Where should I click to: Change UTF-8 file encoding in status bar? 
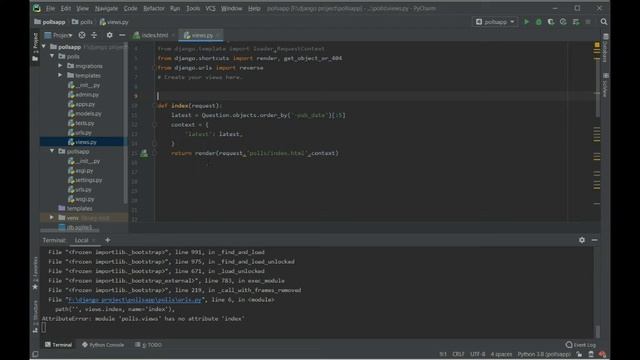(x=478, y=354)
